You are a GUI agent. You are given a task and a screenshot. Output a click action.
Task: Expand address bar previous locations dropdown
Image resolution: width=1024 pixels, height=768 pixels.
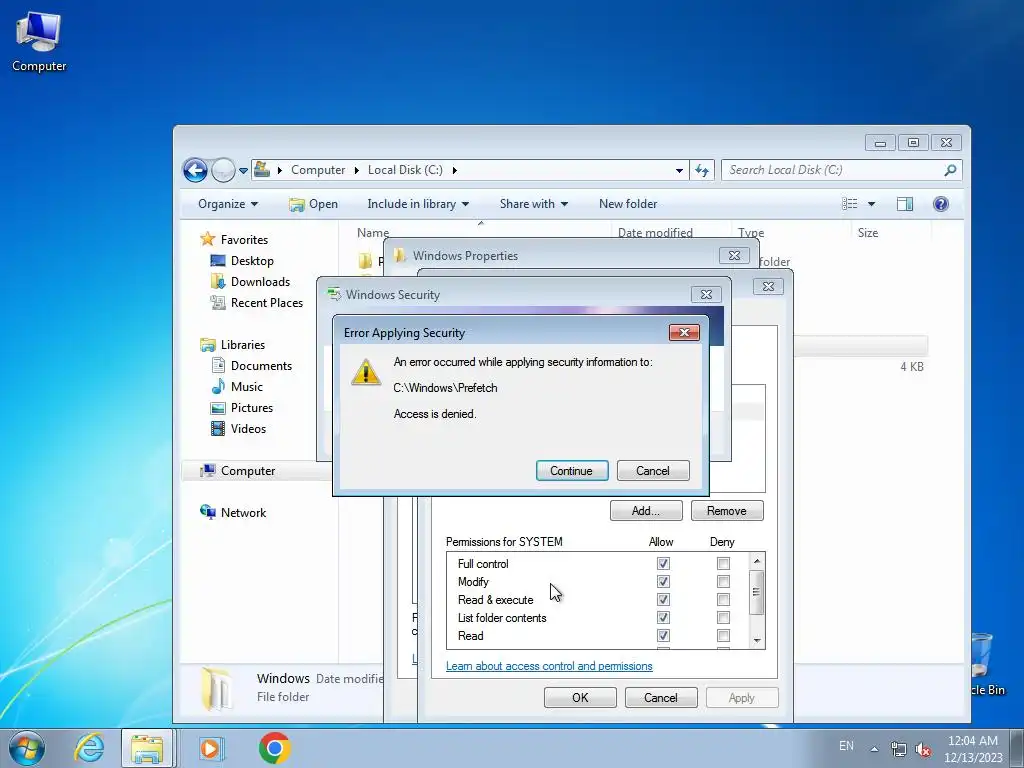click(679, 170)
